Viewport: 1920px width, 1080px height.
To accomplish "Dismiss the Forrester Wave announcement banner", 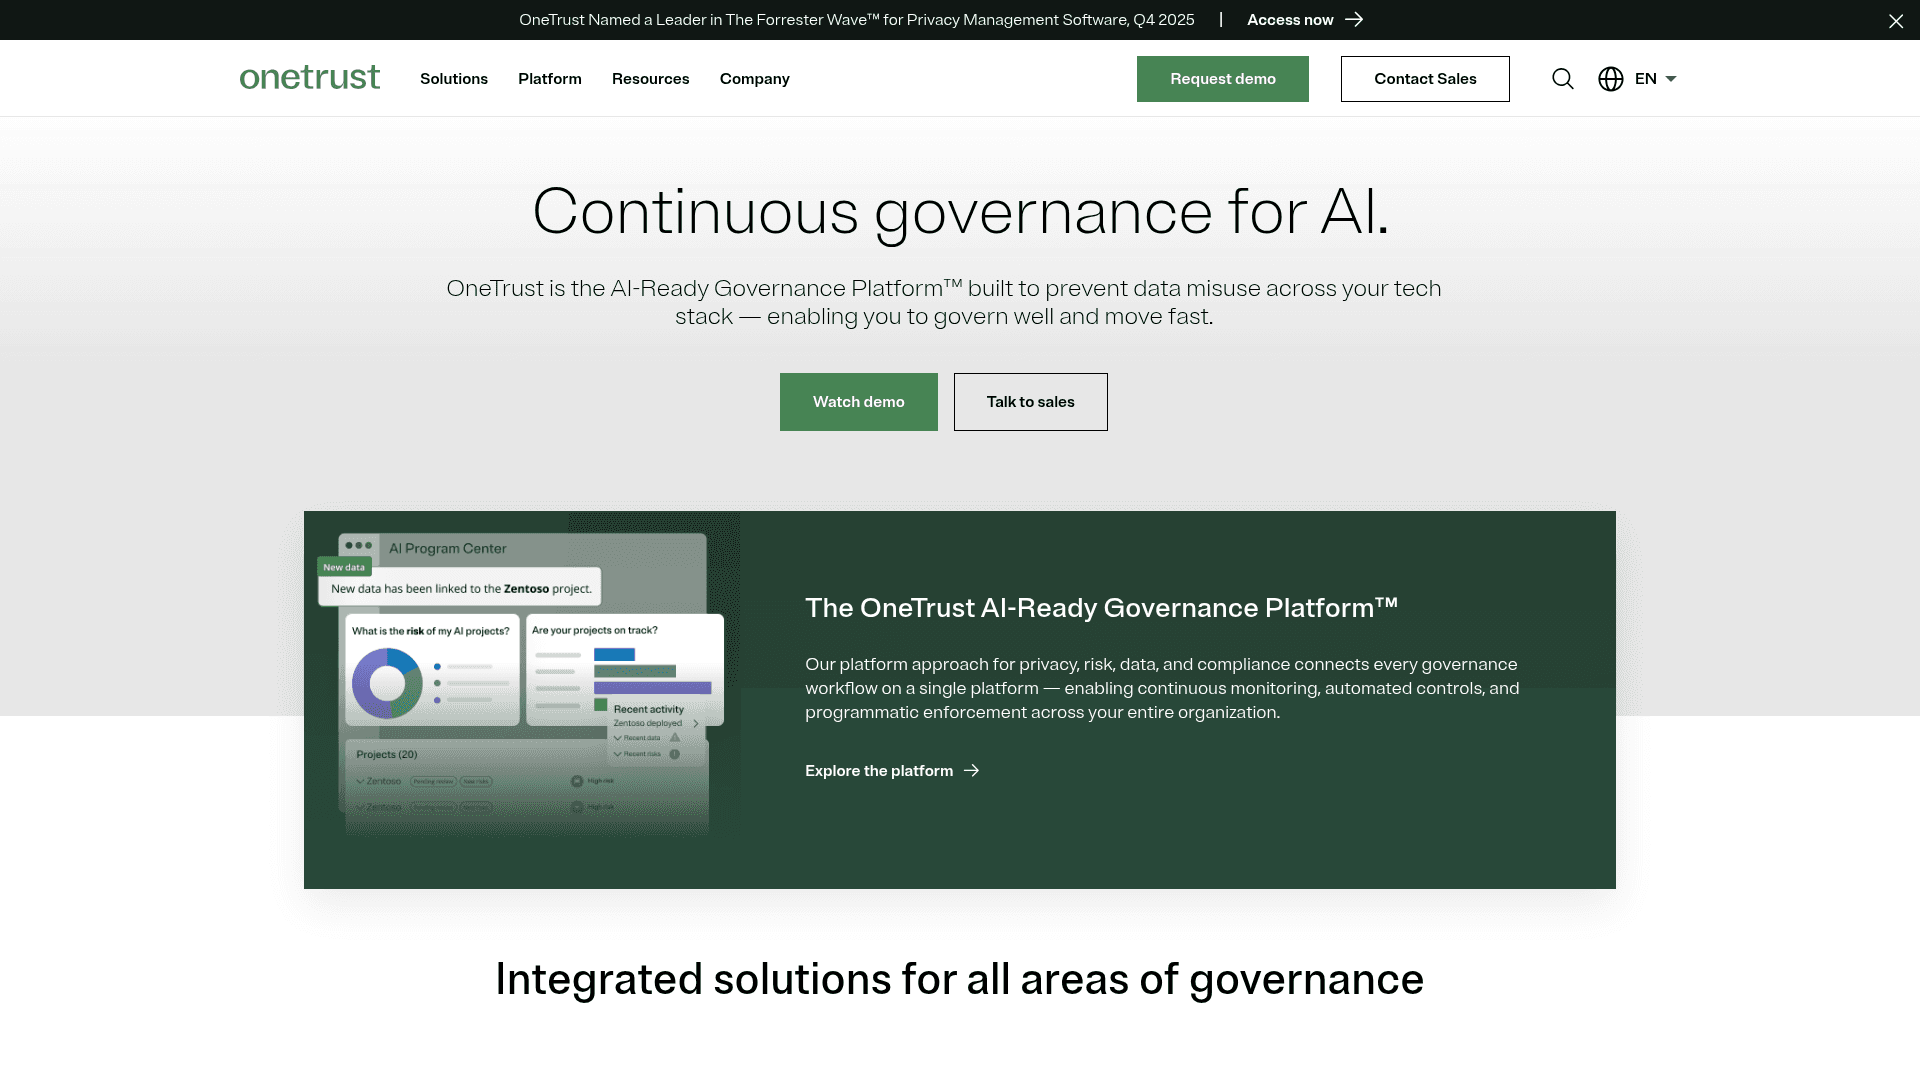I will click(1896, 20).
